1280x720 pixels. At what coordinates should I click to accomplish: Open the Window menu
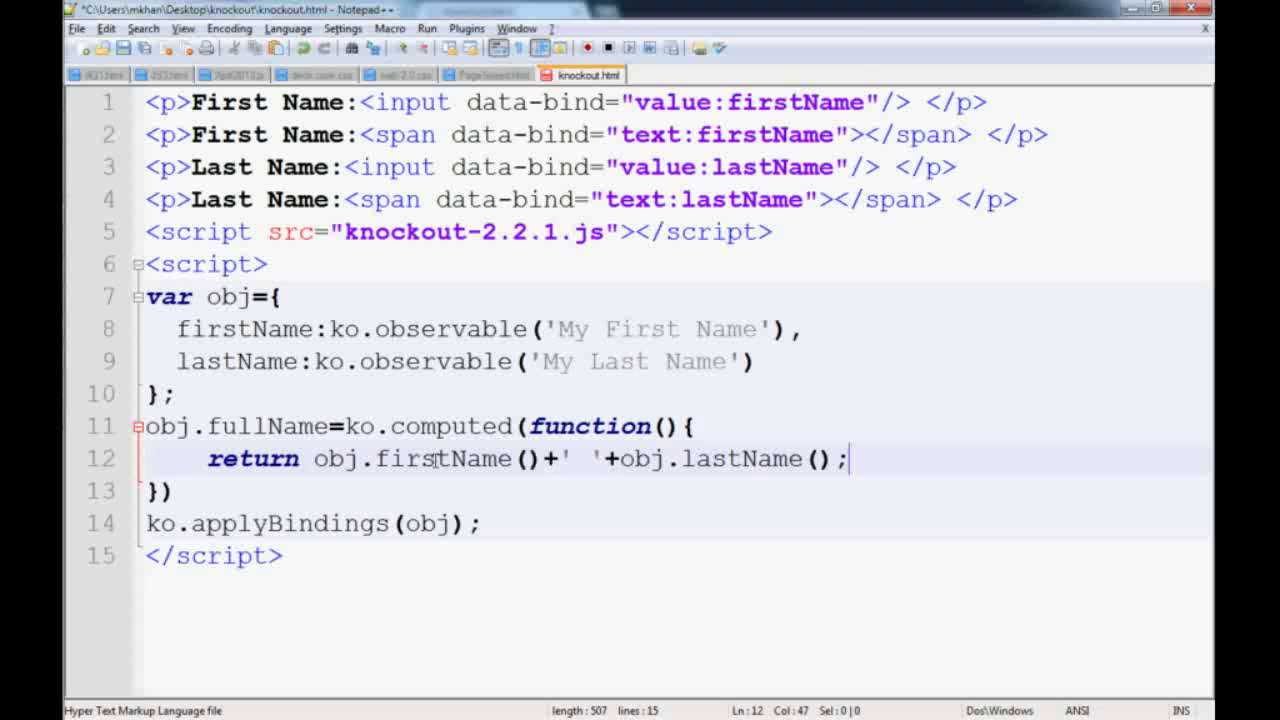(517, 29)
